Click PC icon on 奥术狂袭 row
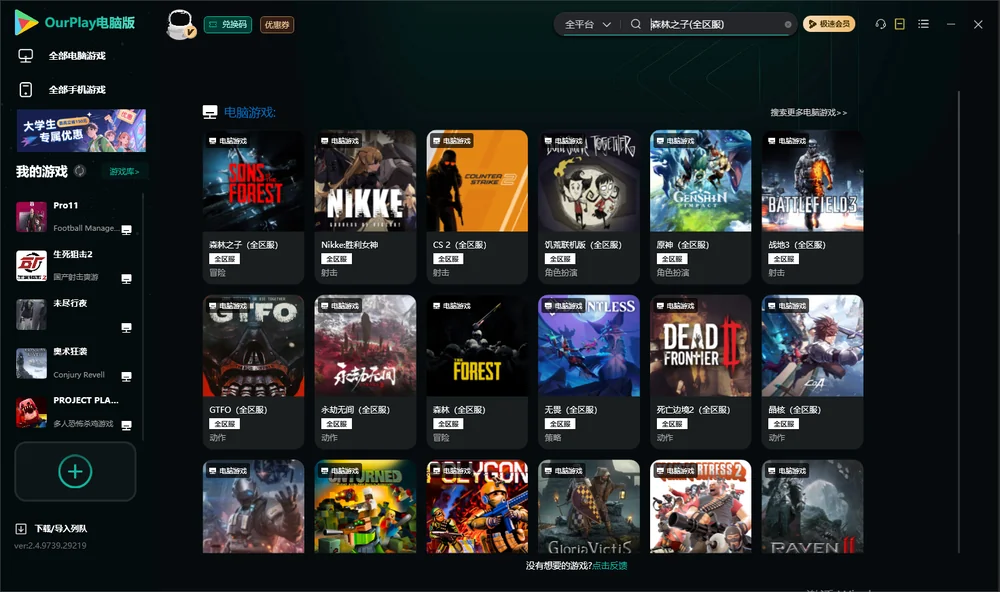 [126, 376]
